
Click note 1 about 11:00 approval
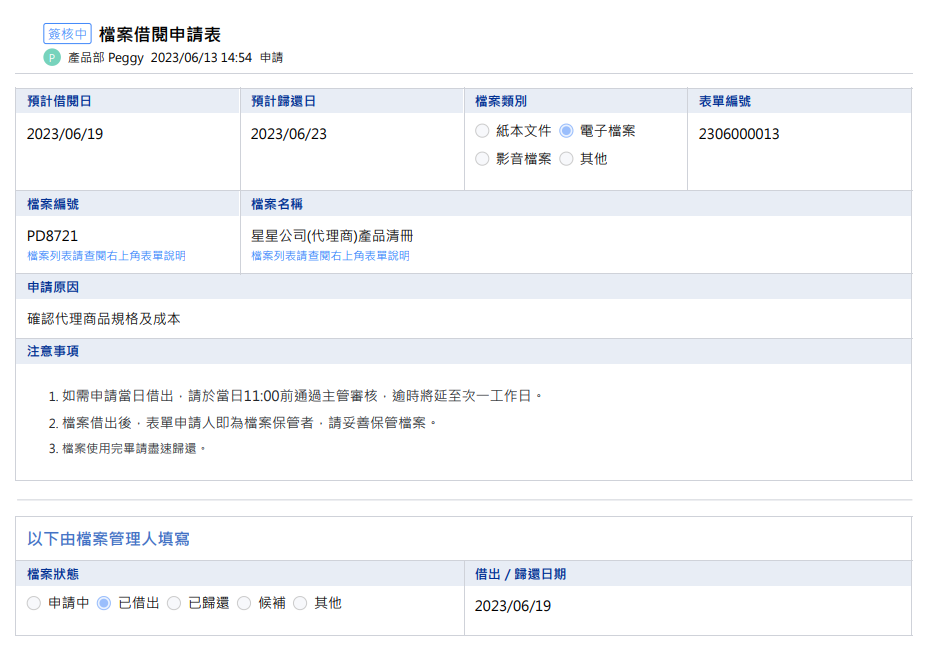click(295, 396)
